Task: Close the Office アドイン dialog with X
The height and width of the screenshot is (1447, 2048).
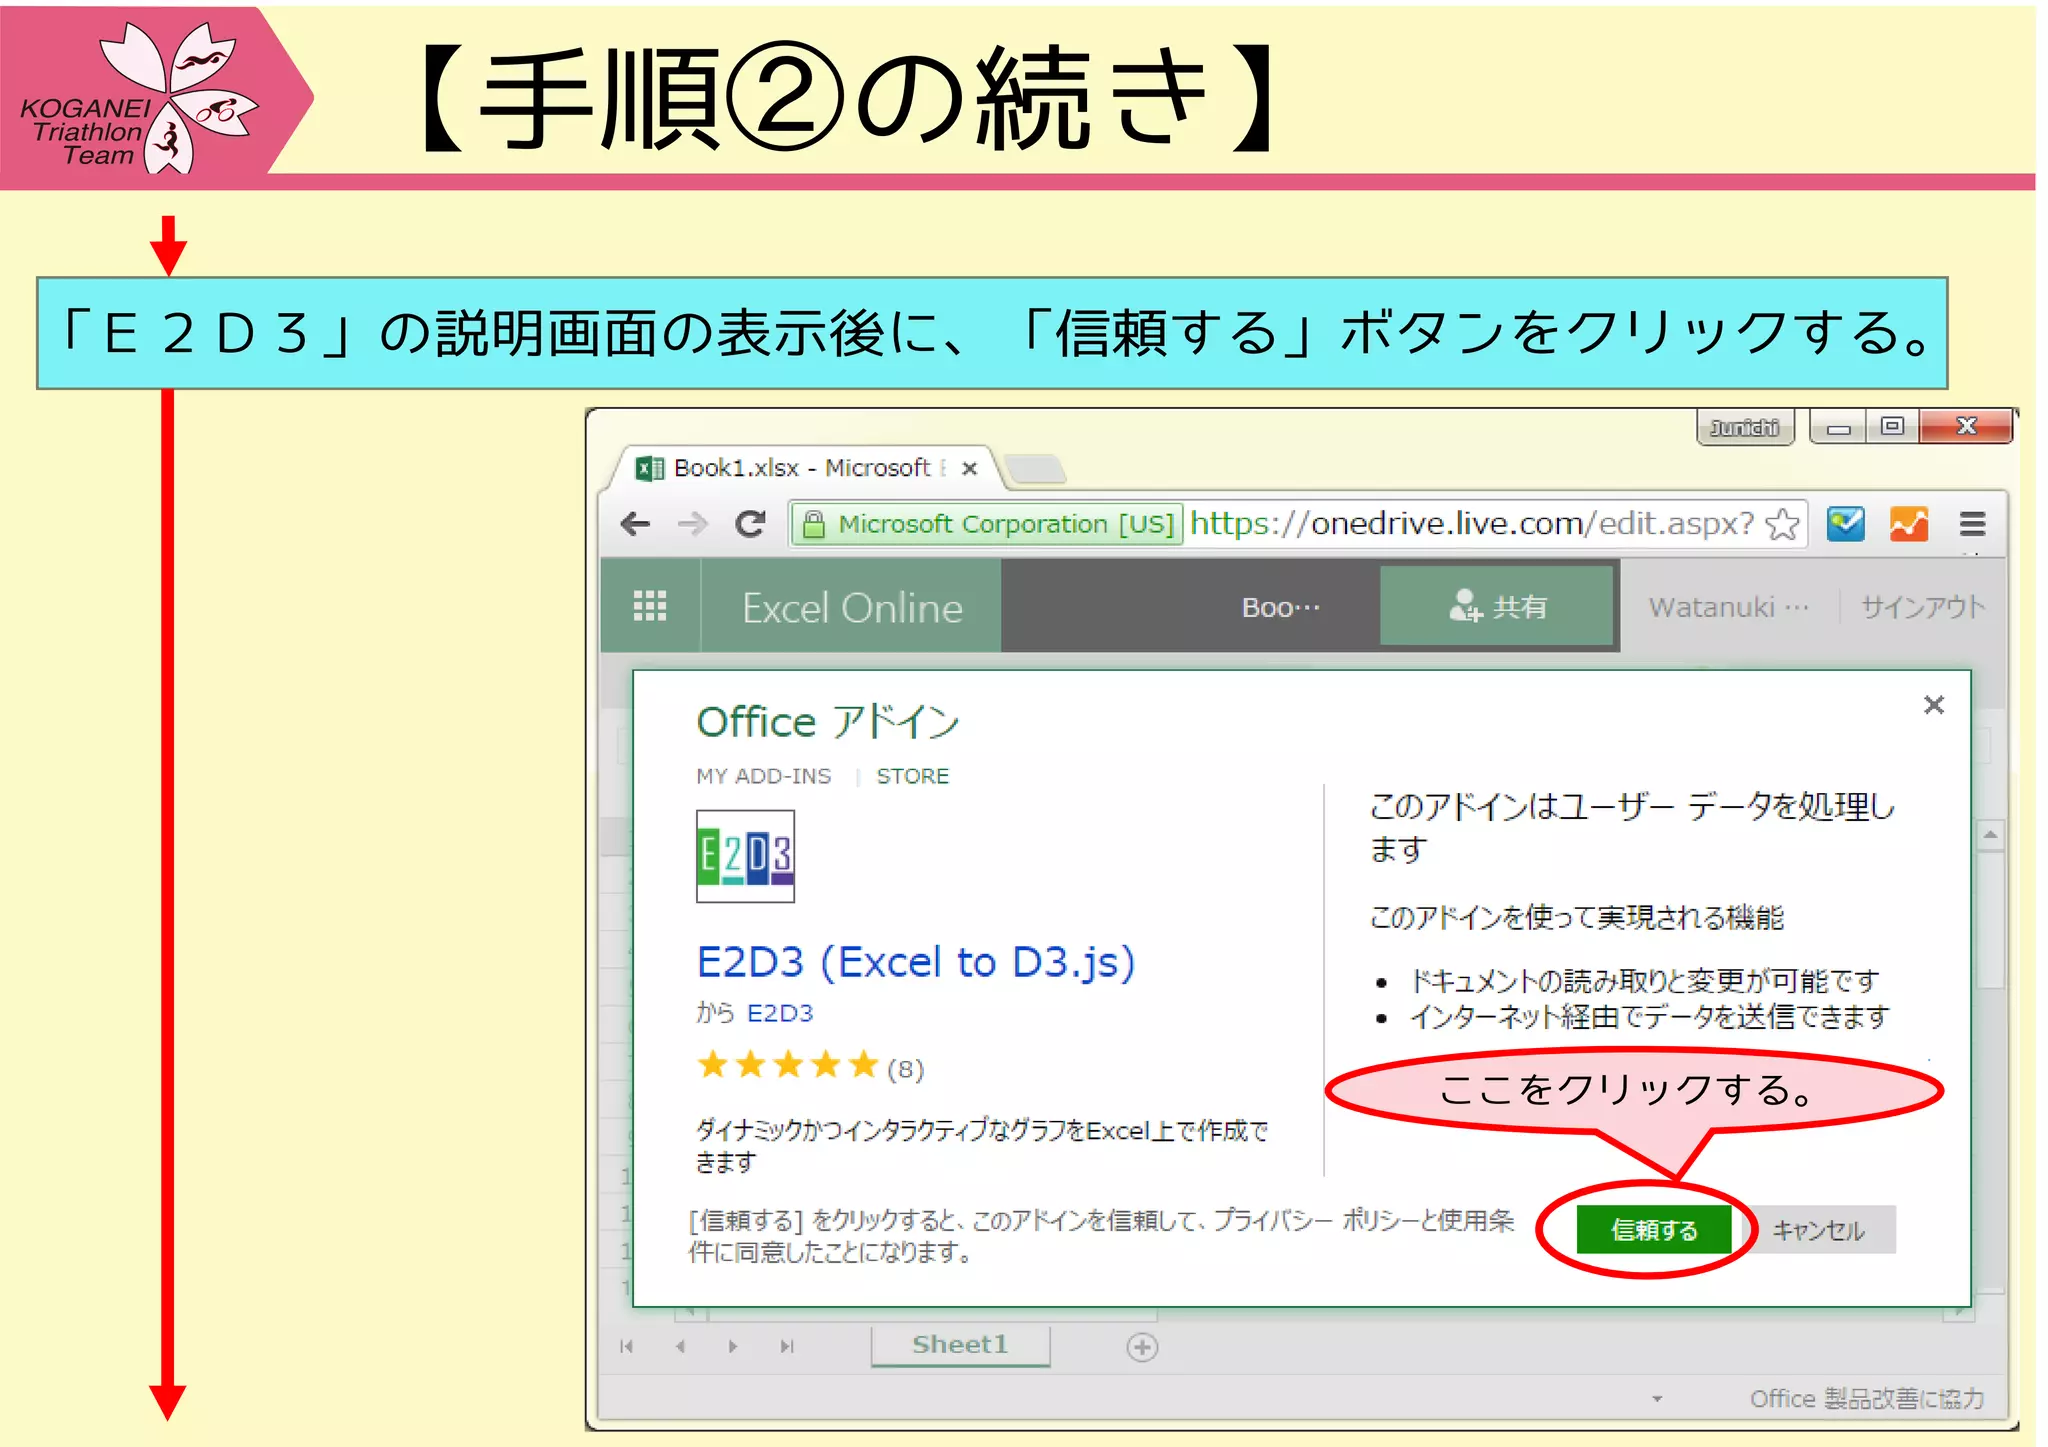Action: [x=1934, y=705]
